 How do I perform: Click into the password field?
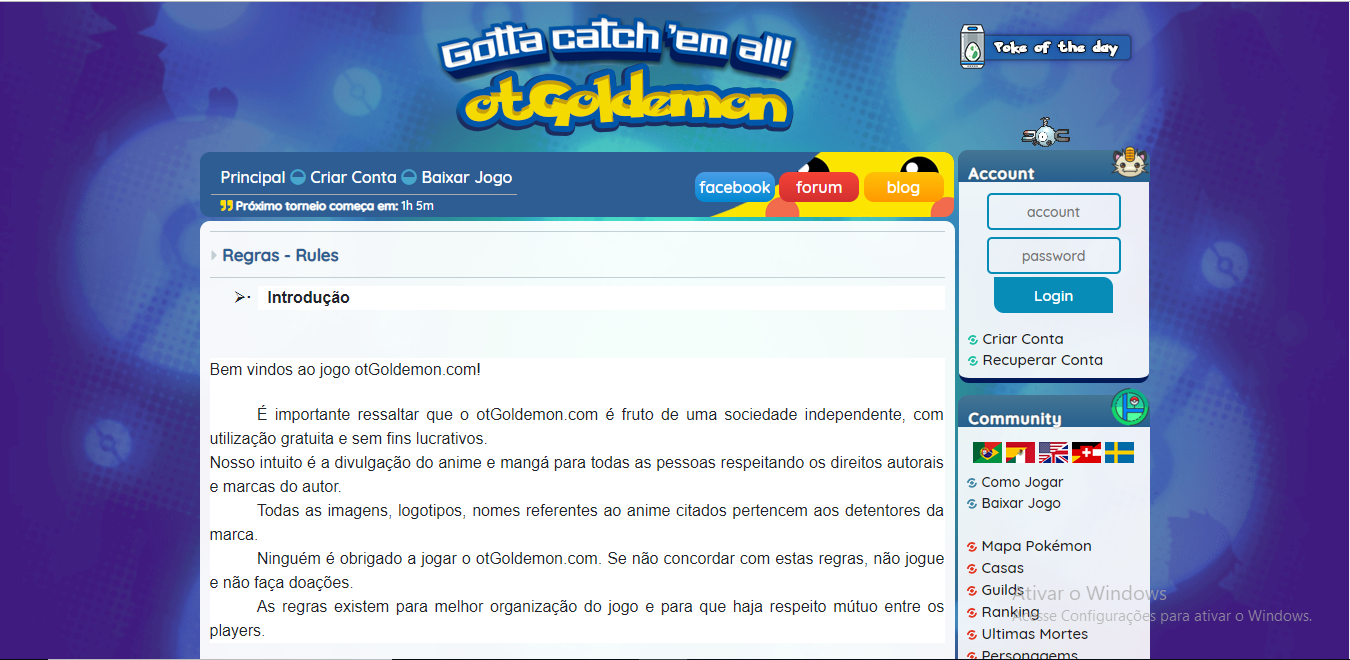click(x=1053, y=256)
